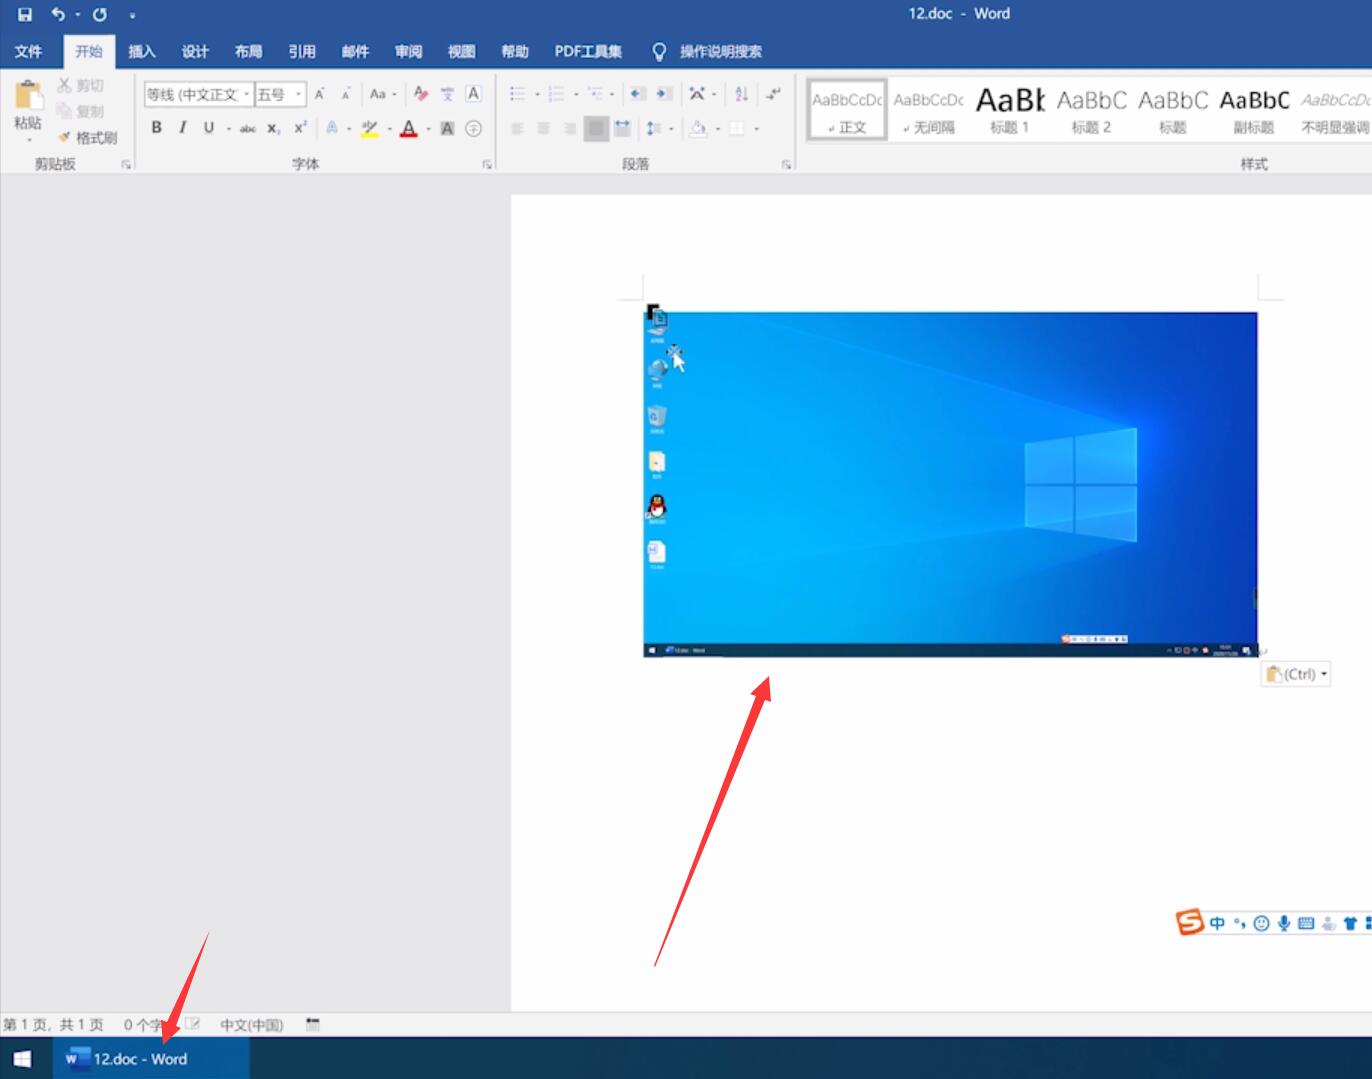Open the font name combo box 等线

[198, 94]
